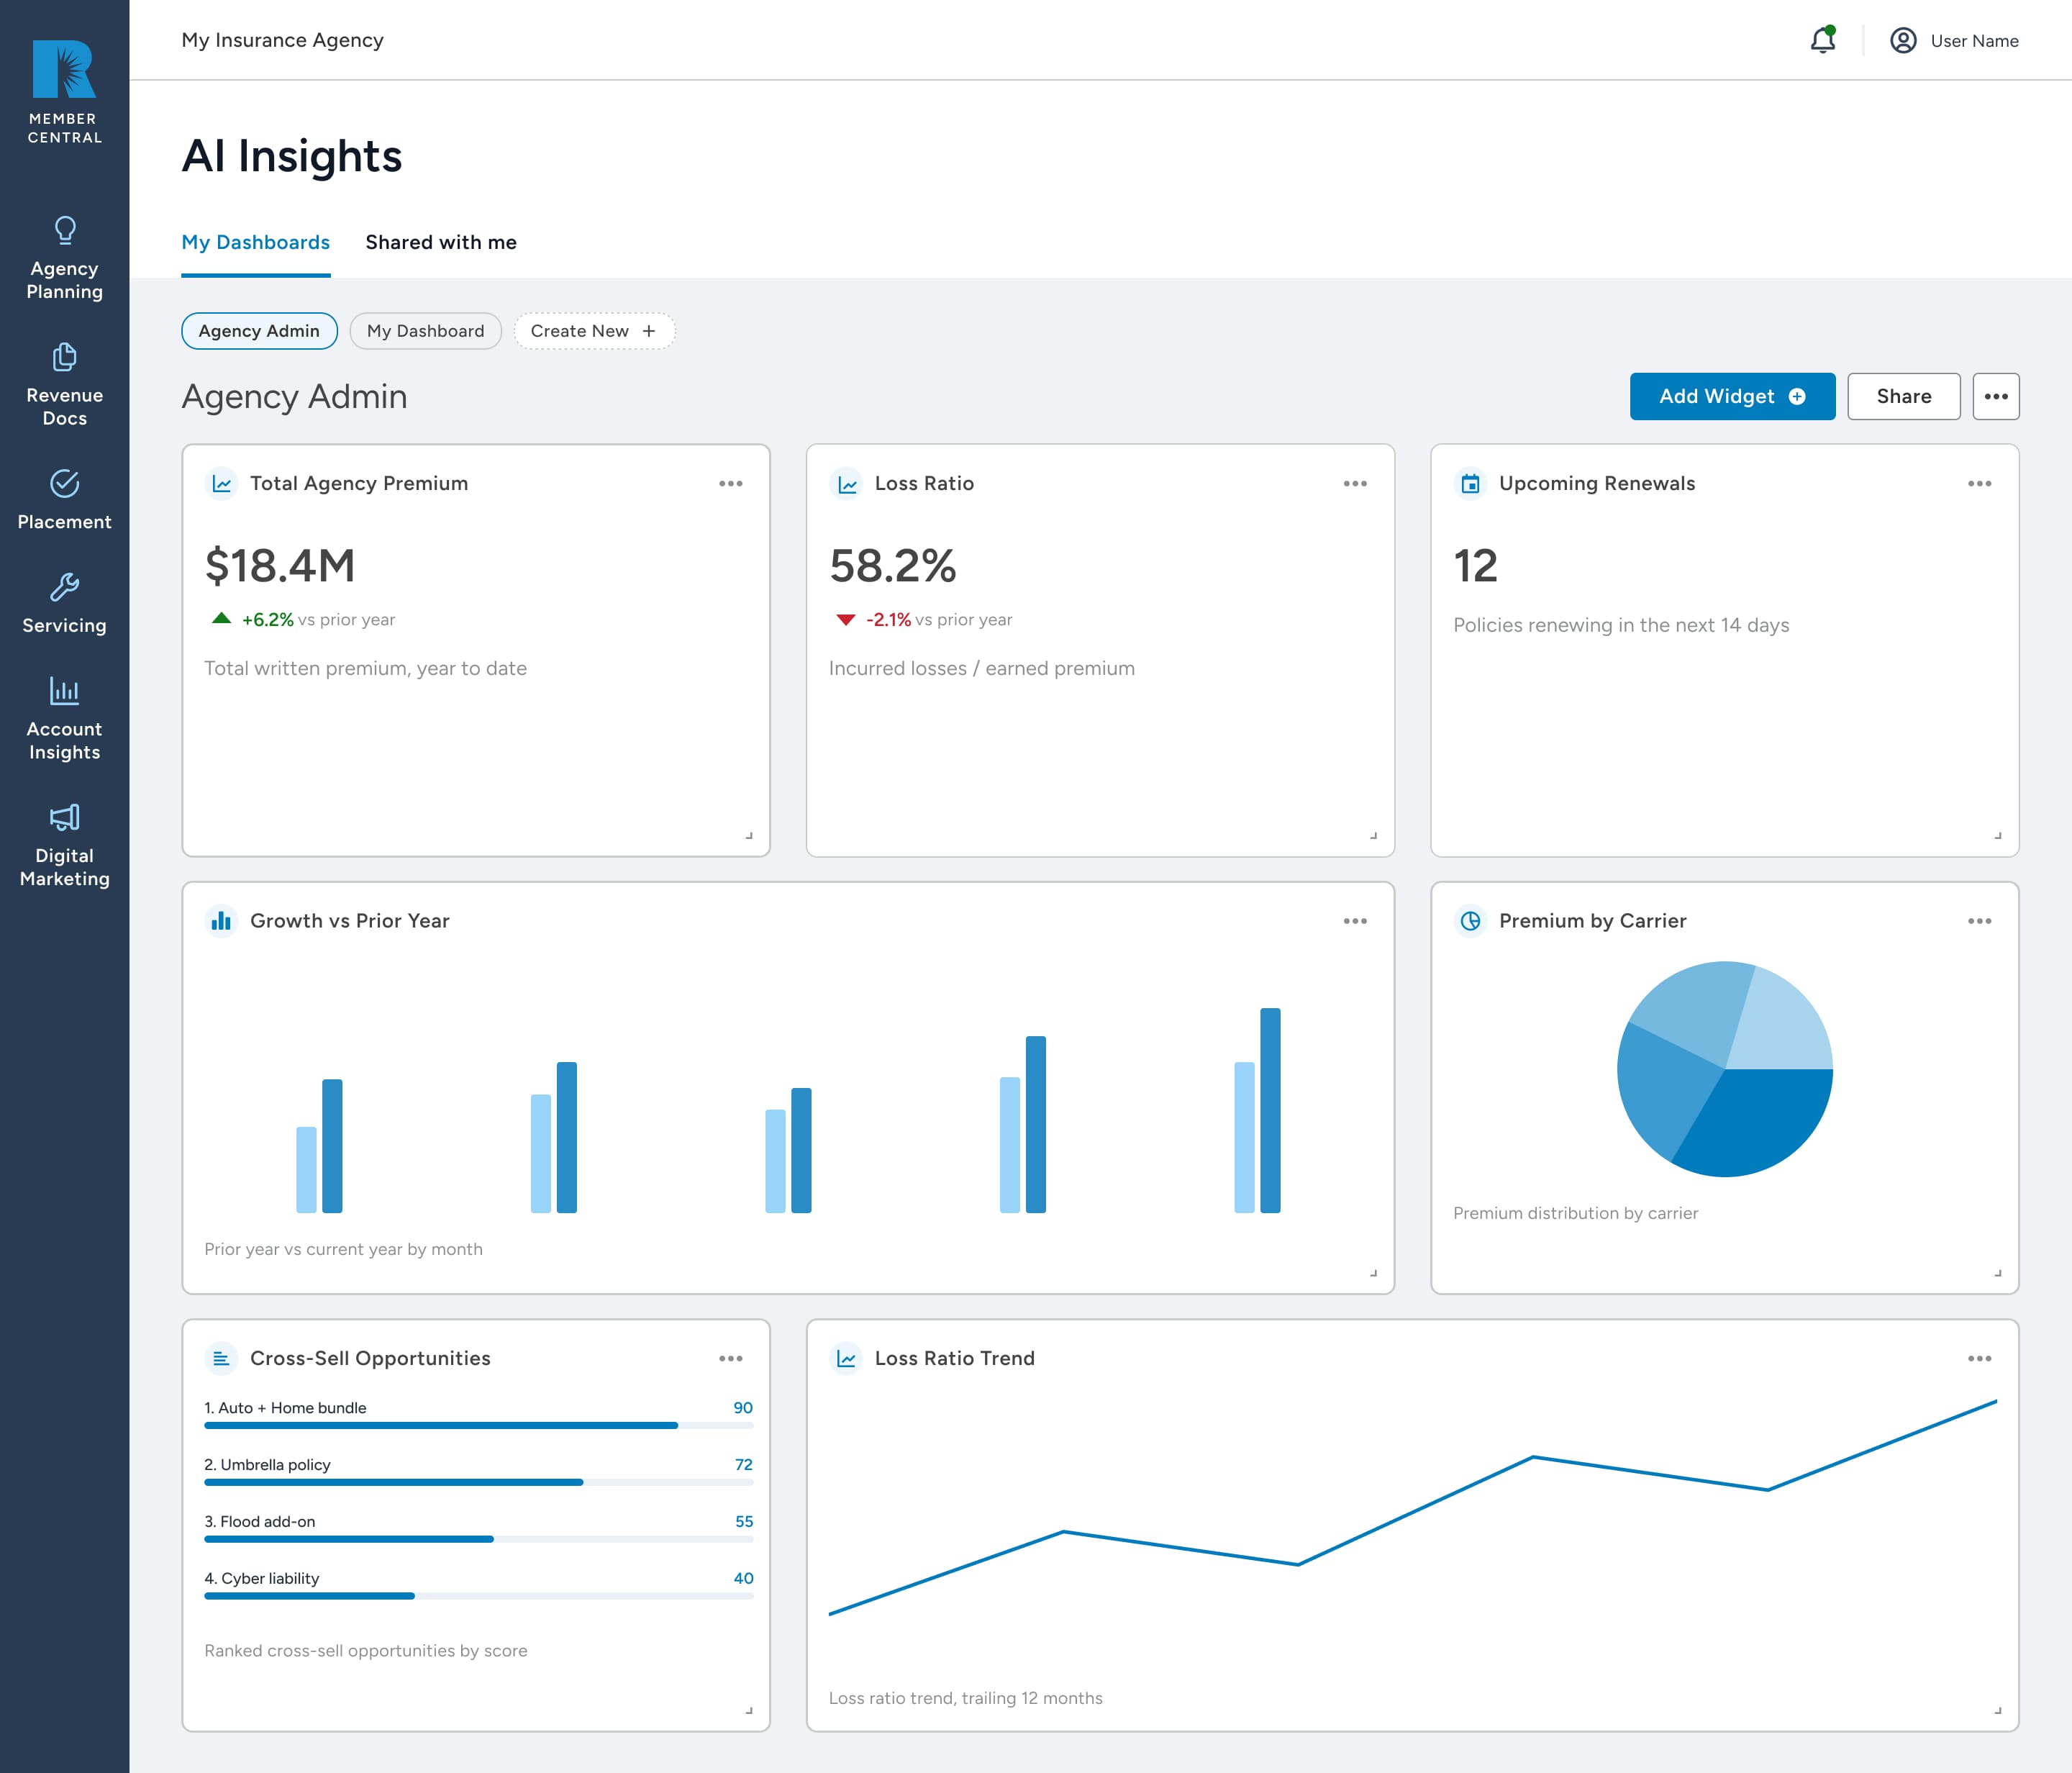Click the 58.2% loss ratio value
This screenshot has width=2072, height=1773.
pyautogui.click(x=893, y=566)
